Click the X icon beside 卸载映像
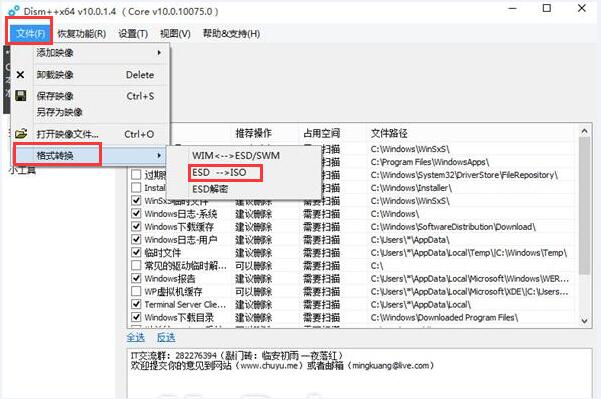601x399 pixels. 20,75
